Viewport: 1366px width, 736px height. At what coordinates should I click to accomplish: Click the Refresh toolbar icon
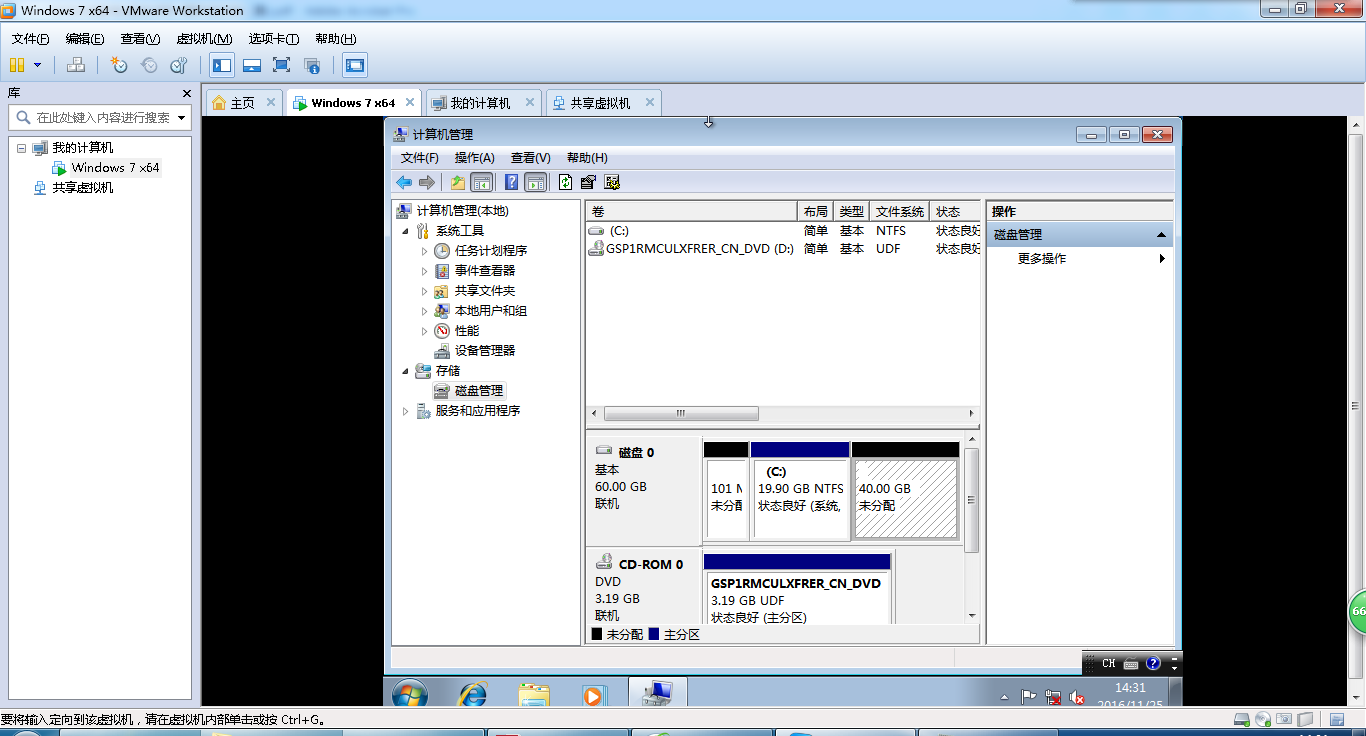[566, 182]
